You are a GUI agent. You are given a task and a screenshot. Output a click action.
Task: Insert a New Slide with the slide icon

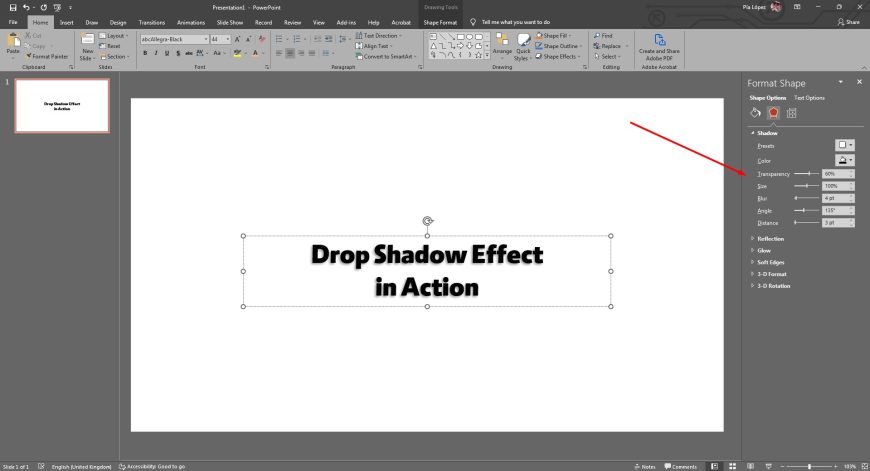[87, 39]
